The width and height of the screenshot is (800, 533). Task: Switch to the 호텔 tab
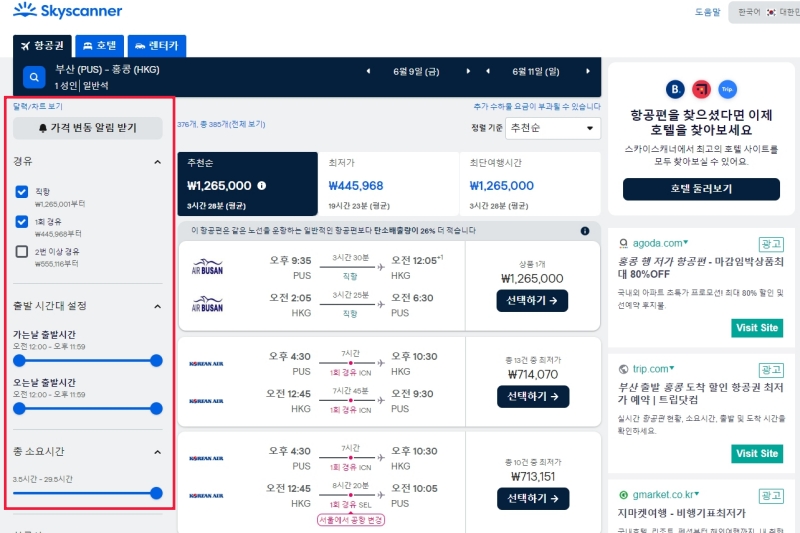coord(99,46)
